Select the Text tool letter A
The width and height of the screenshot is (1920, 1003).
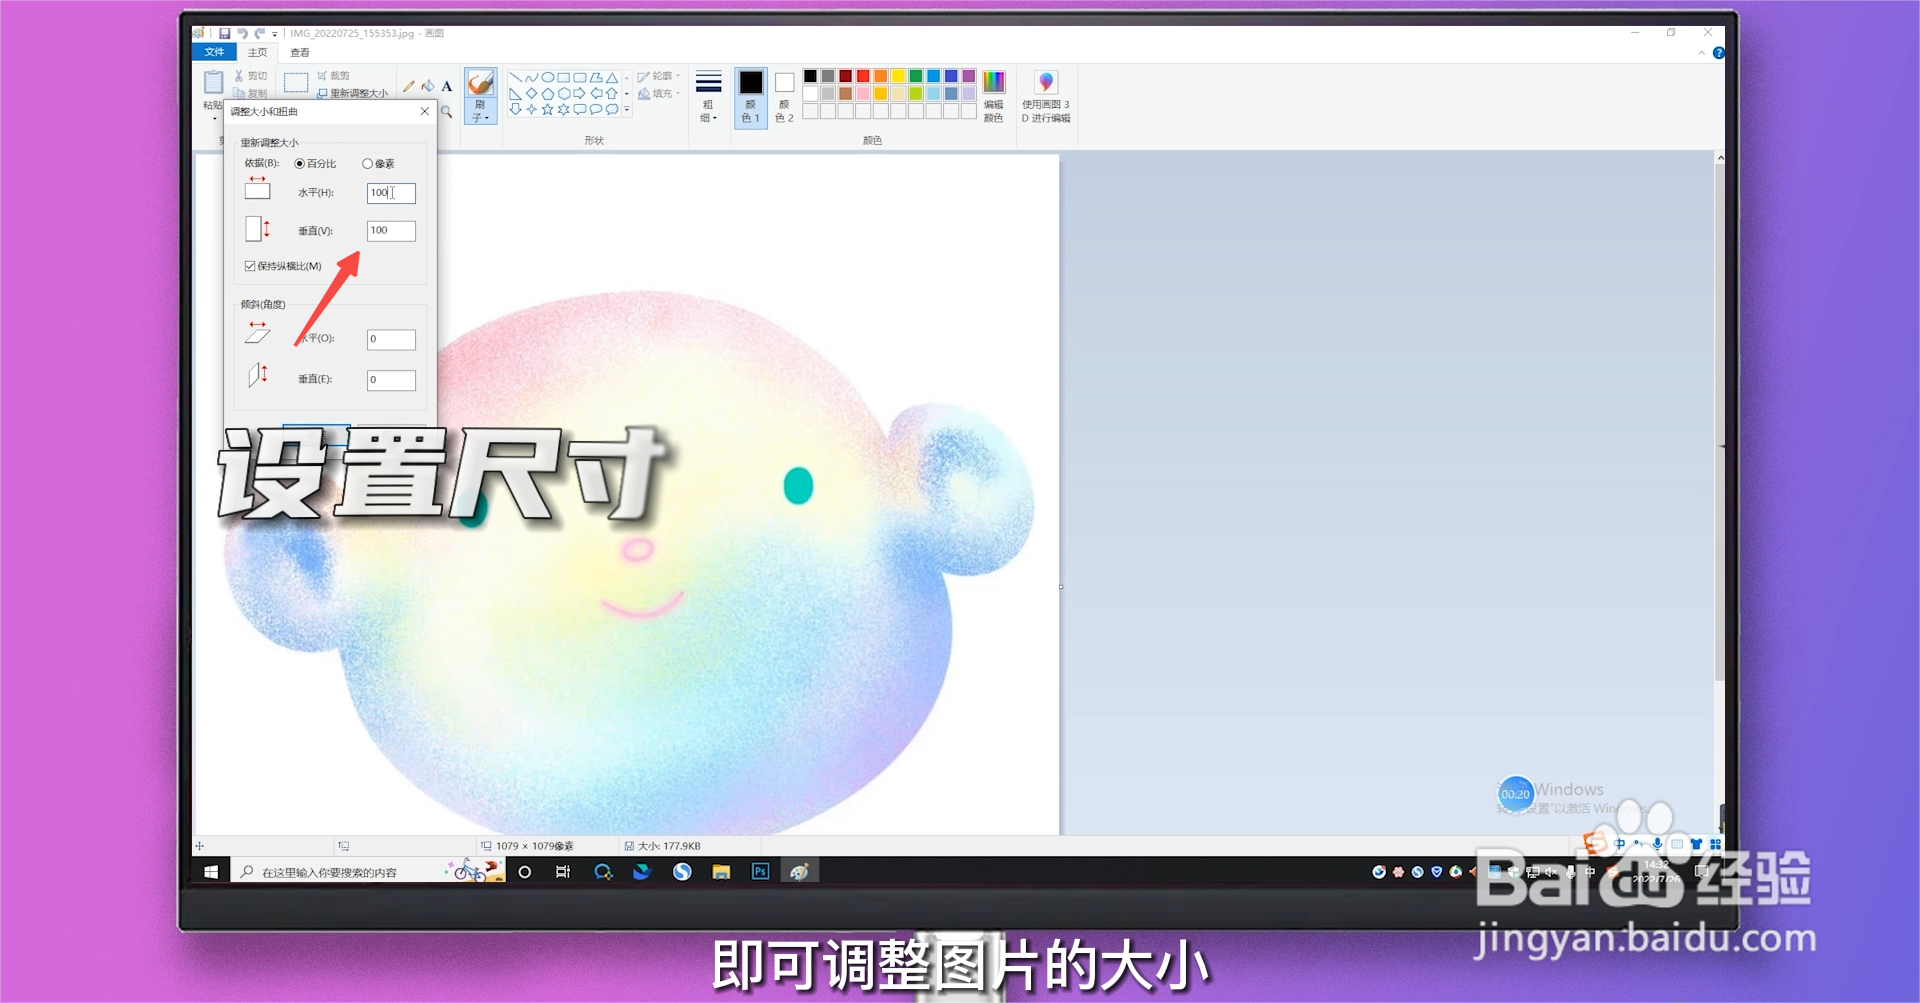[x=447, y=86]
